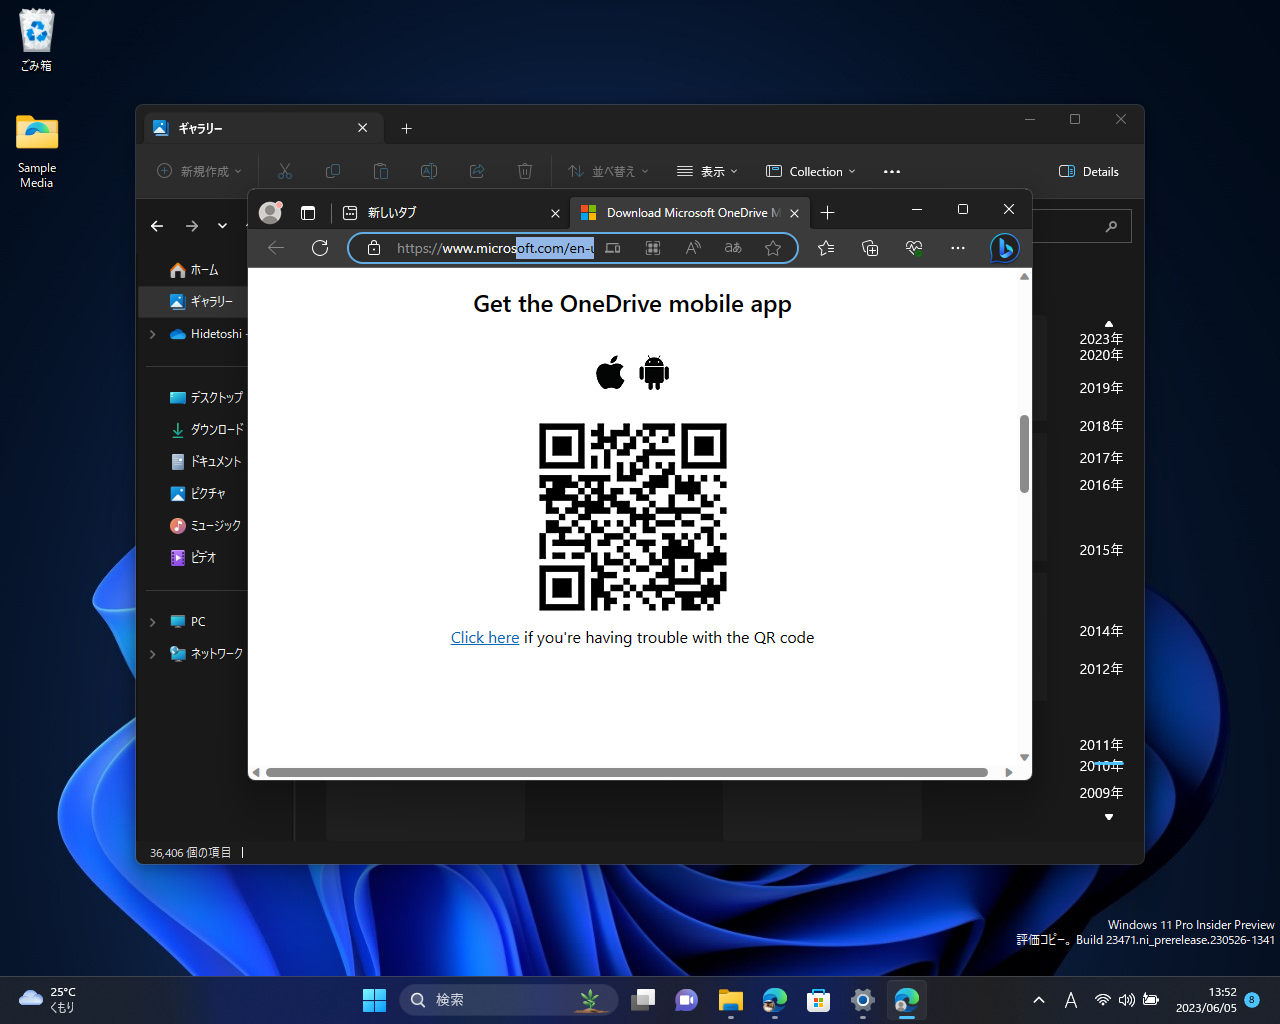Open the 並べ替え sort dropdown

(608, 171)
